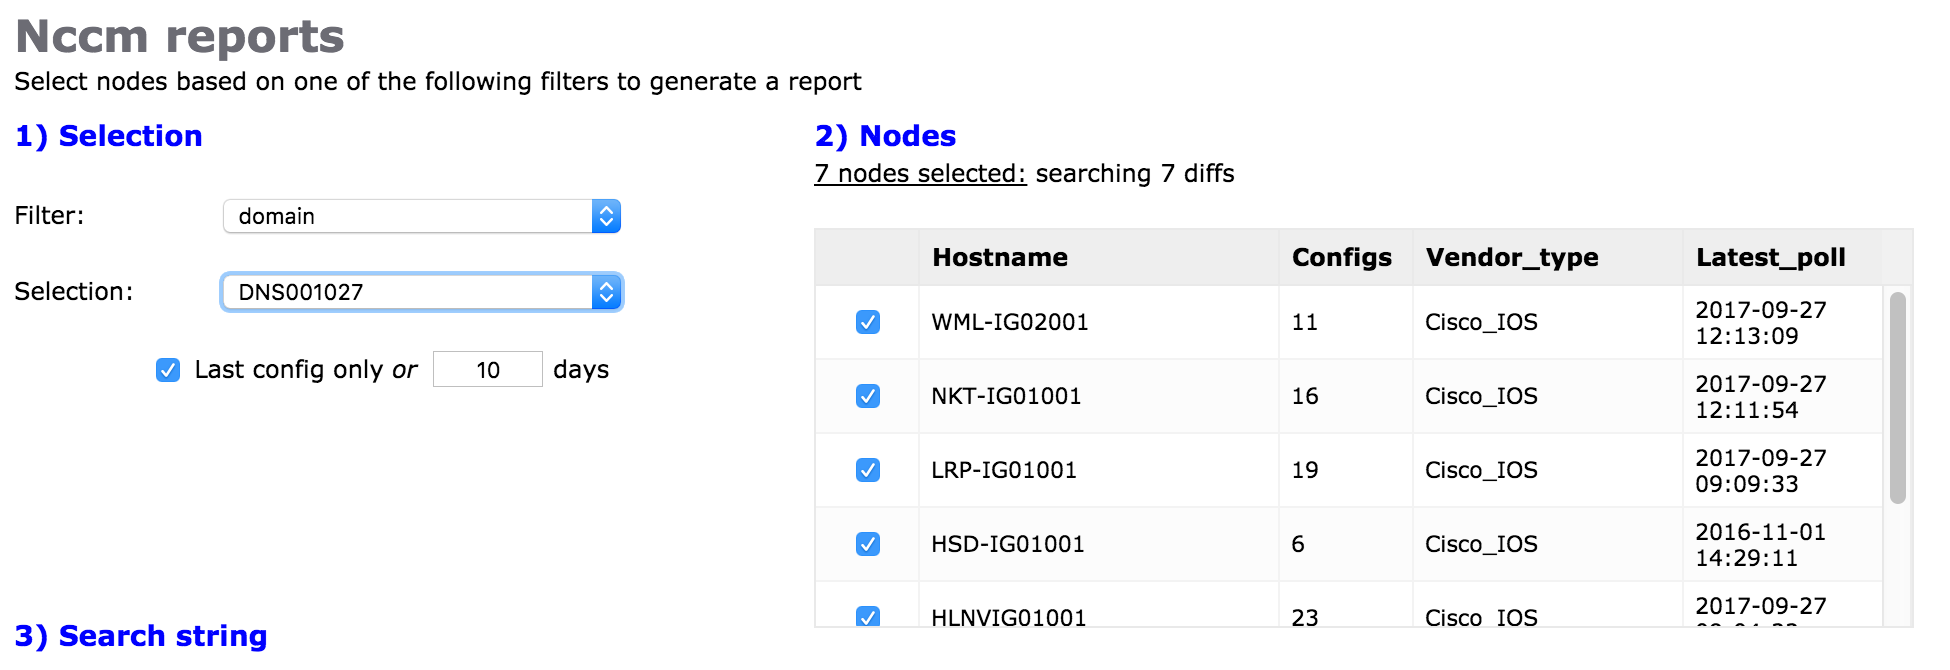Toggle the HLNVIG01001 node checkbox
Image resolution: width=1950 pixels, height=670 pixels.
pyautogui.click(x=867, y=616)
